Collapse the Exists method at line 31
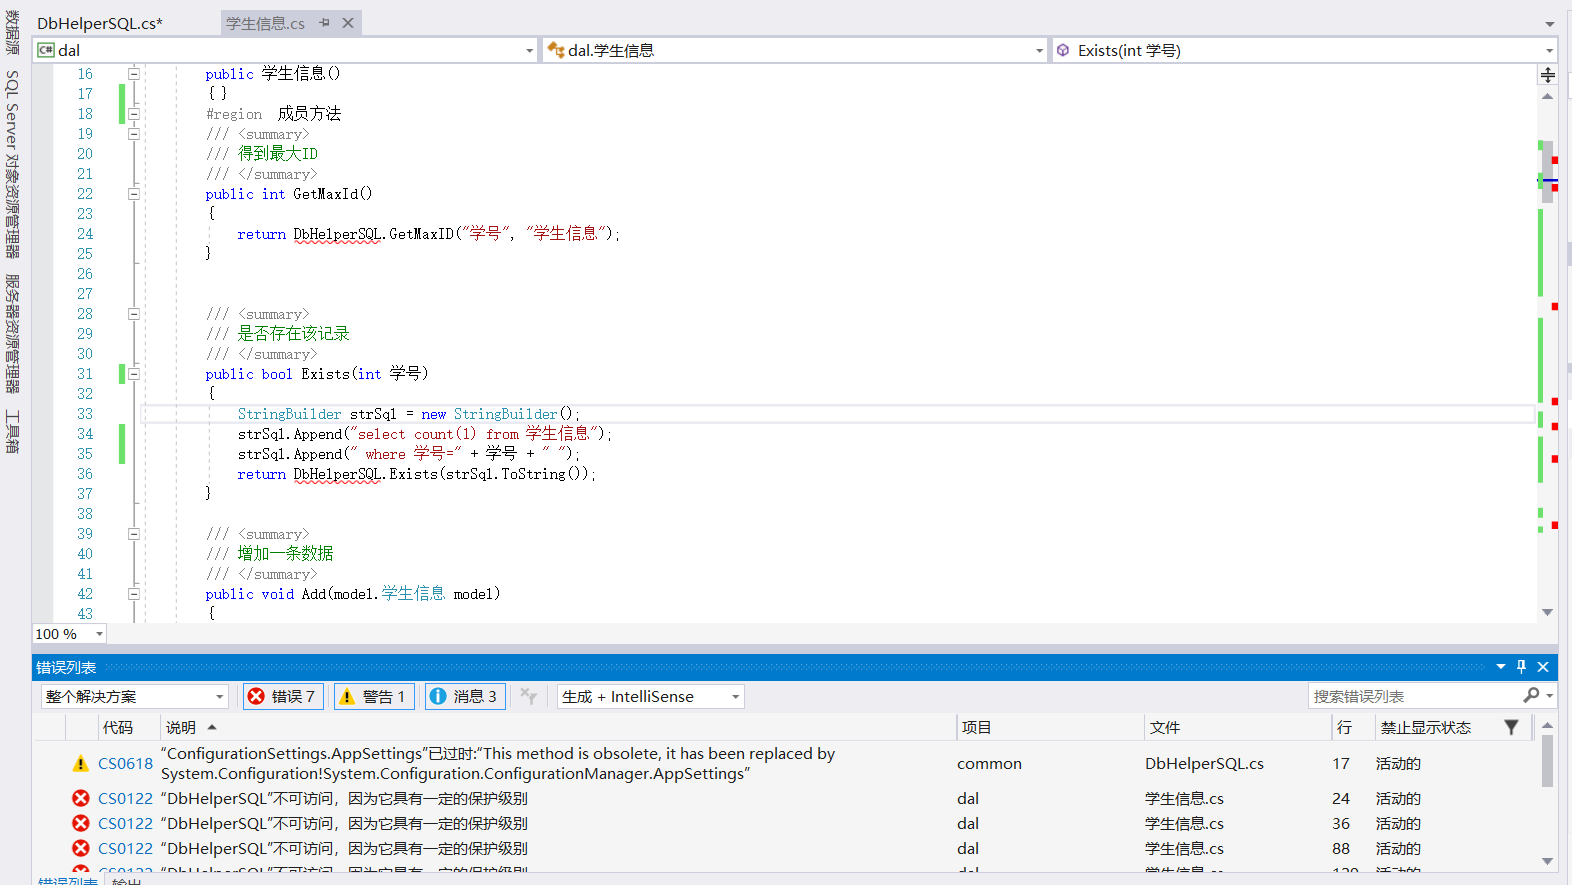This screenshot has width=1572, height=885. [133, 373]
